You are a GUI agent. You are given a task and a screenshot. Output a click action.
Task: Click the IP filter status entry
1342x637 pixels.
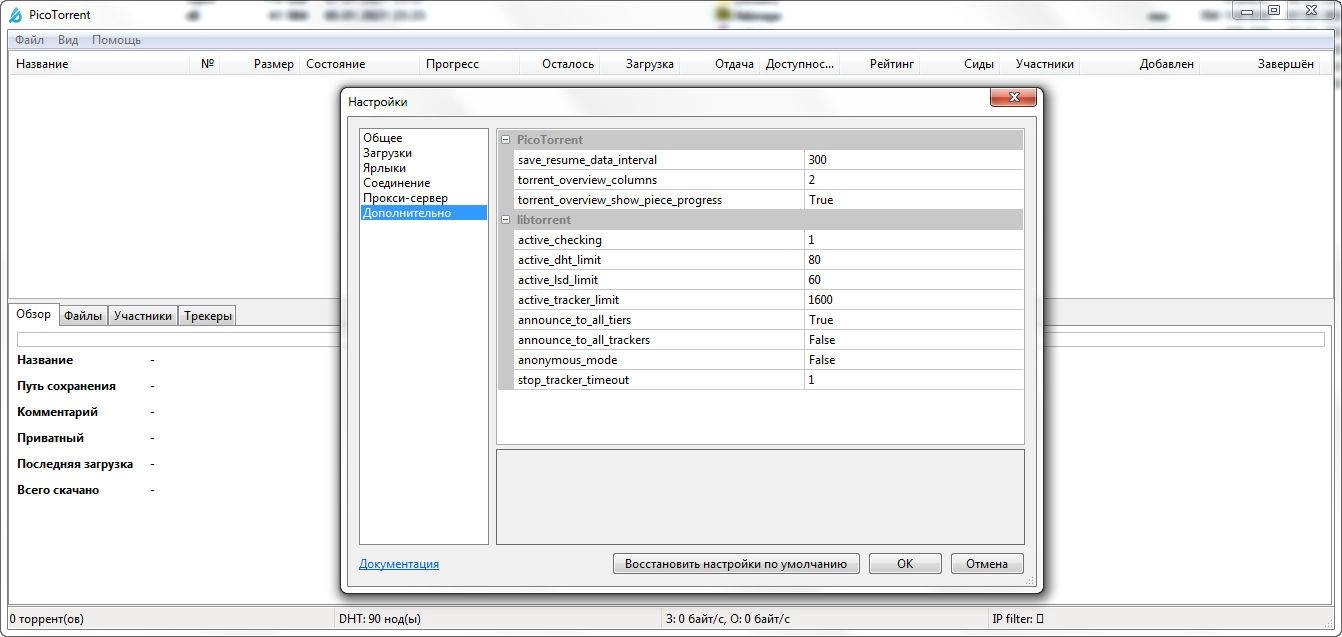1018,619
